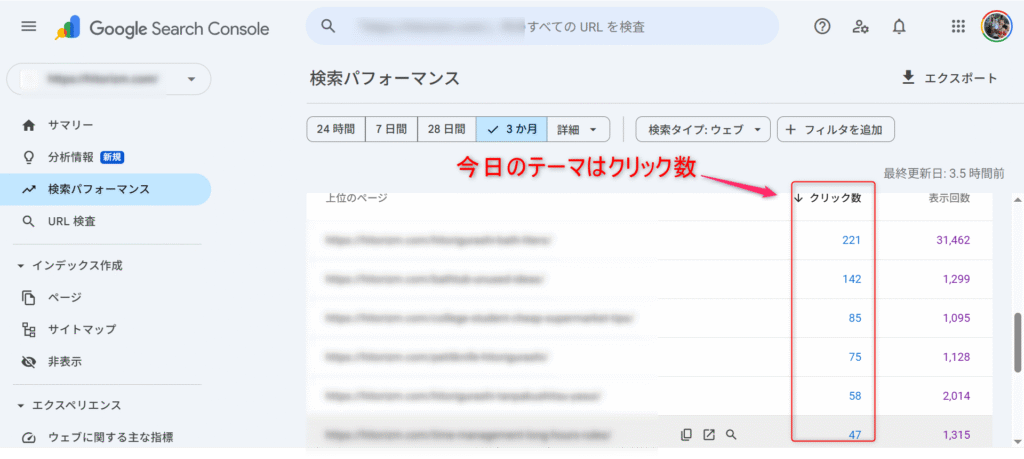Go to サマリー in the sidebar
The width and height of the screenshot is (1024, 459).
70,125
